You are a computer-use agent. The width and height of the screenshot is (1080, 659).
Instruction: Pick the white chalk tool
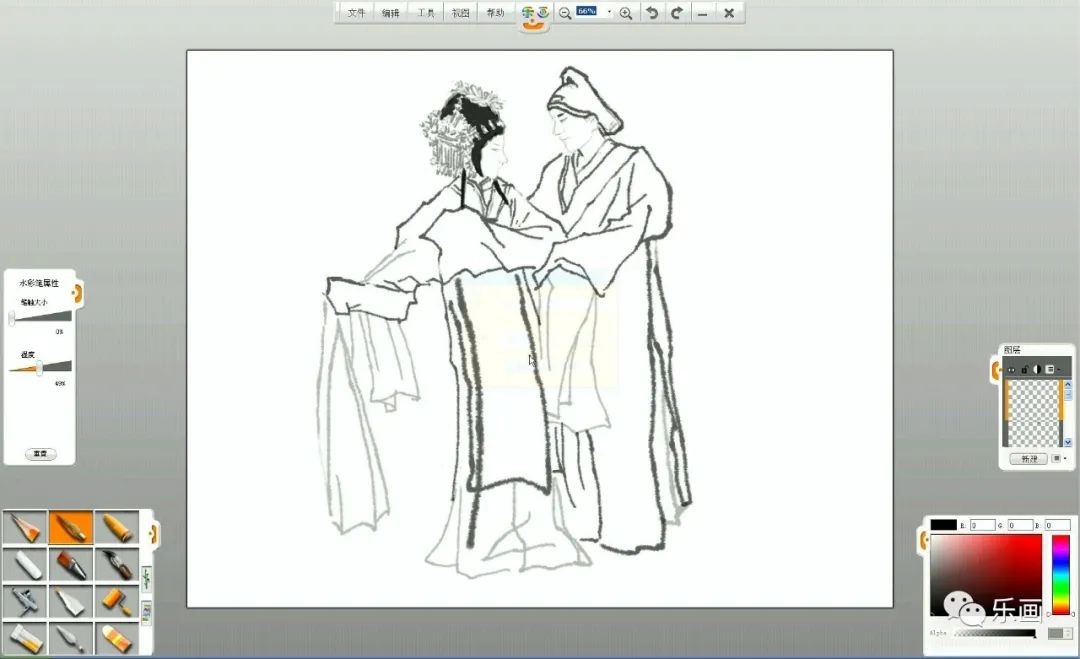(25, 565)
